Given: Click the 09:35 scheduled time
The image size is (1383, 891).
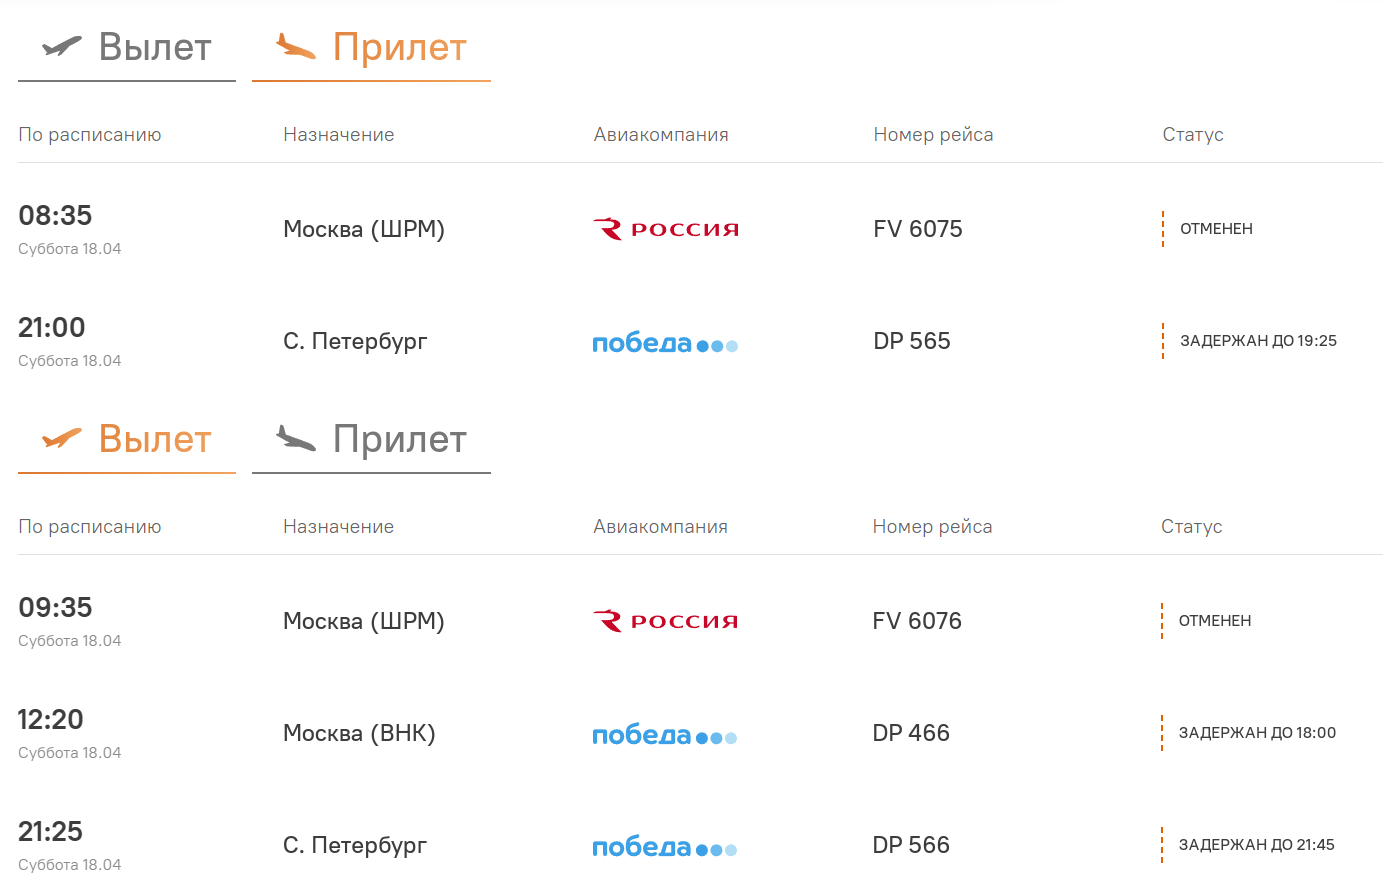Looking at the screenshot, I should (55, 607).
